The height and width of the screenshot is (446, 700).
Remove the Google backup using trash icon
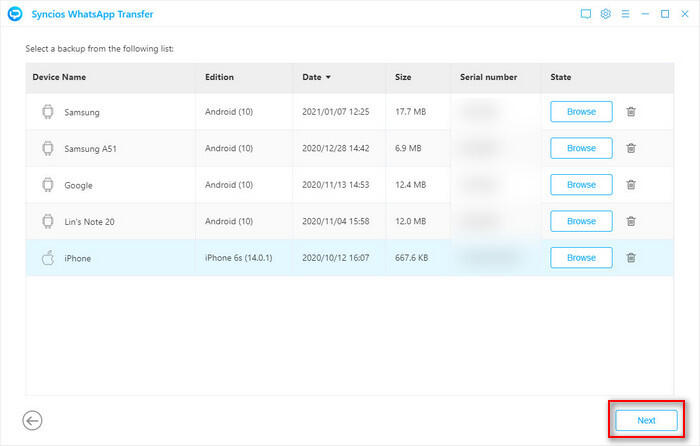coord(631,185)
